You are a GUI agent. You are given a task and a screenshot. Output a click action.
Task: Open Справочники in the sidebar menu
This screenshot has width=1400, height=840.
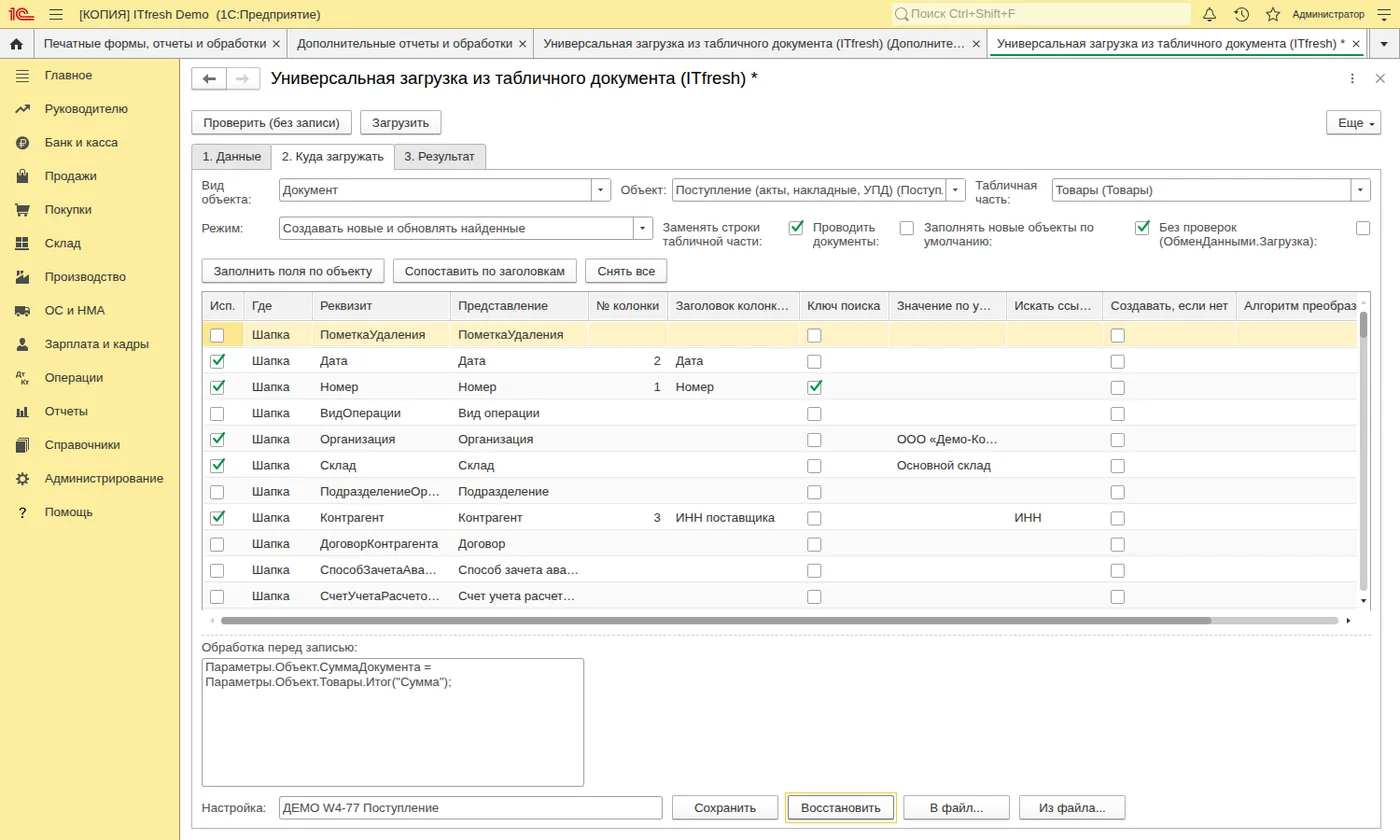[x=82, y=445]
